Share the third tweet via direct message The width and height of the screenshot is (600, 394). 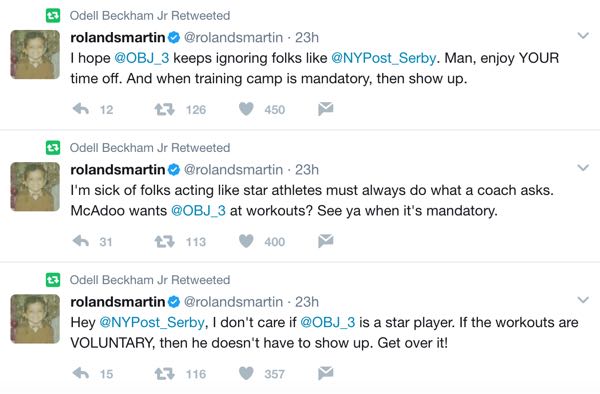point(326,373)
